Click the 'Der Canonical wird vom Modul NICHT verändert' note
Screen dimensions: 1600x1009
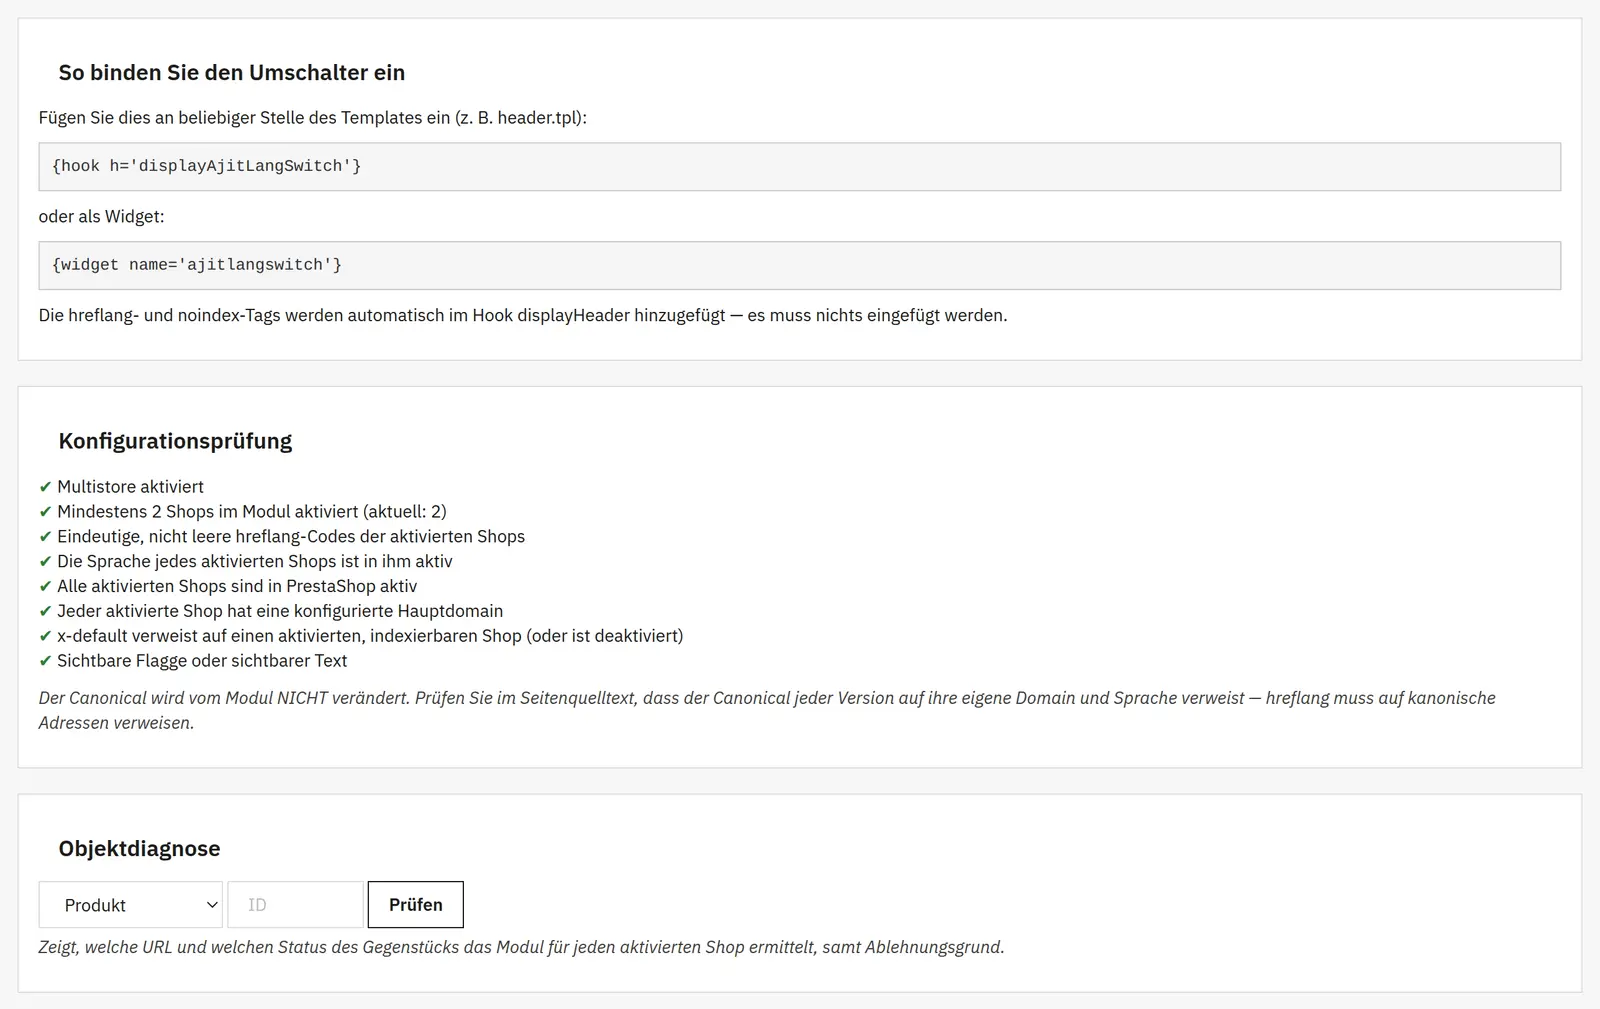[767, 710]
